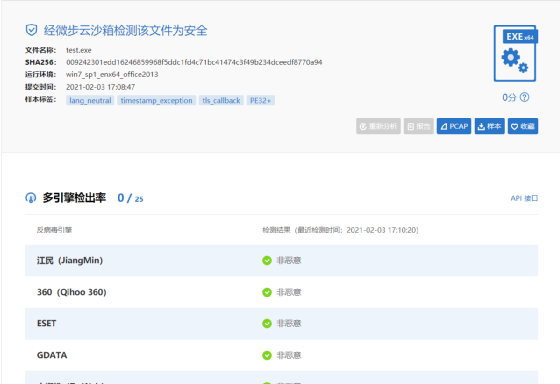Download the sample with 样本 button
560x384 pixels.
tap(490, 126)
